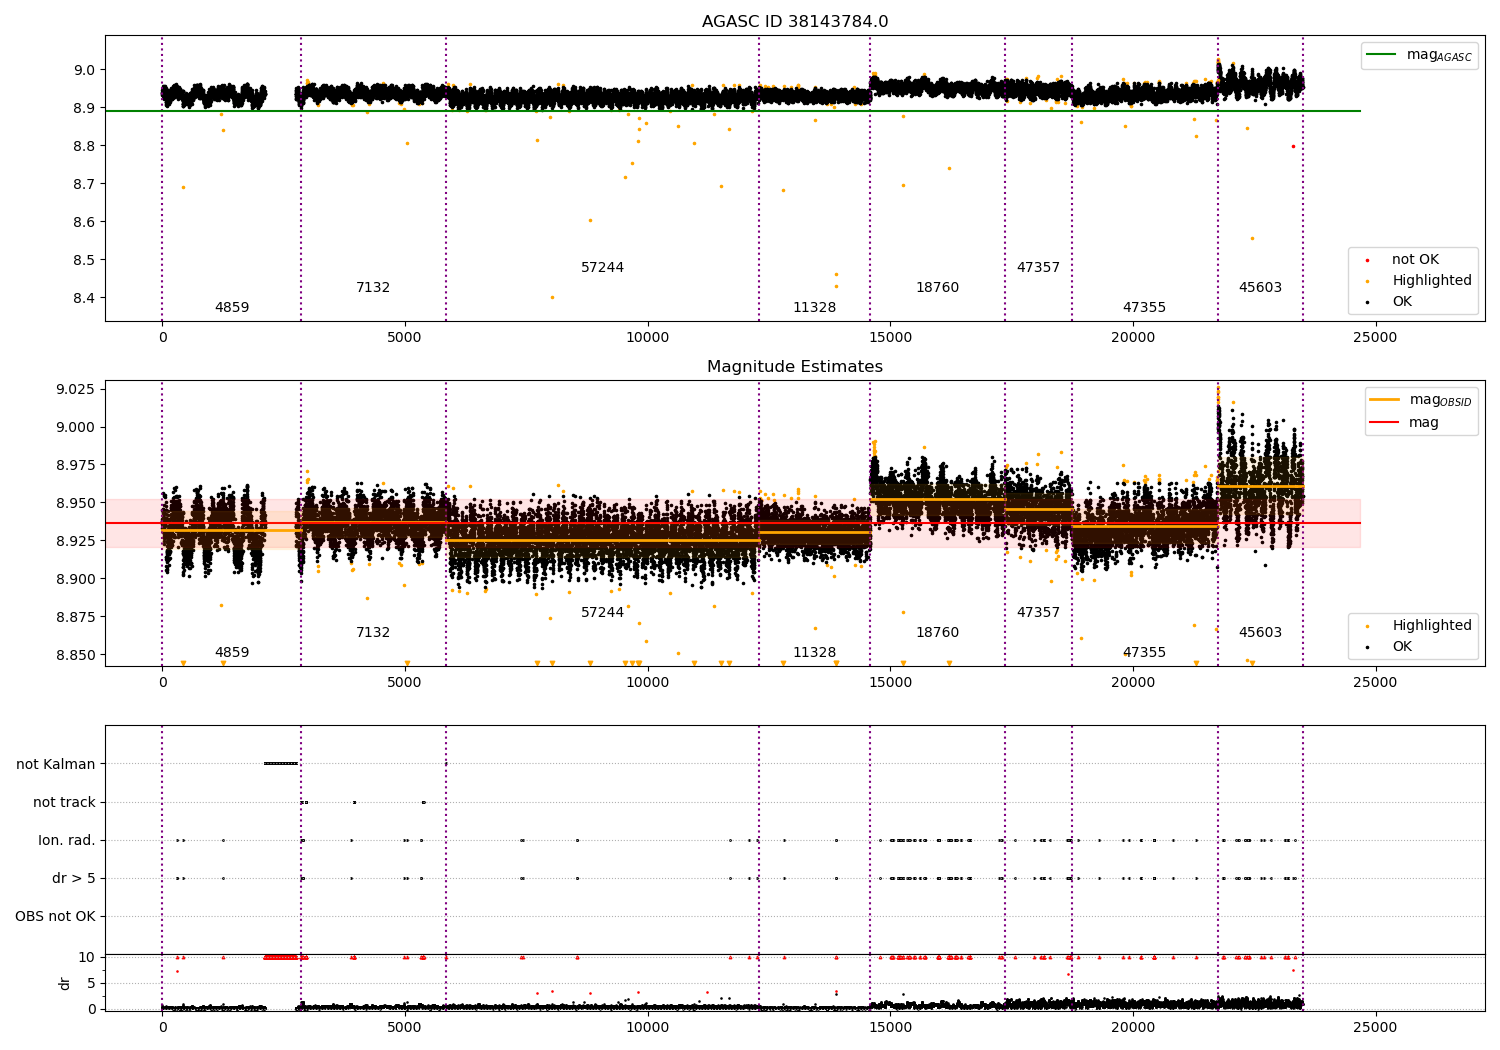Click the 'OBS not OK' row label

pos(55,916)
